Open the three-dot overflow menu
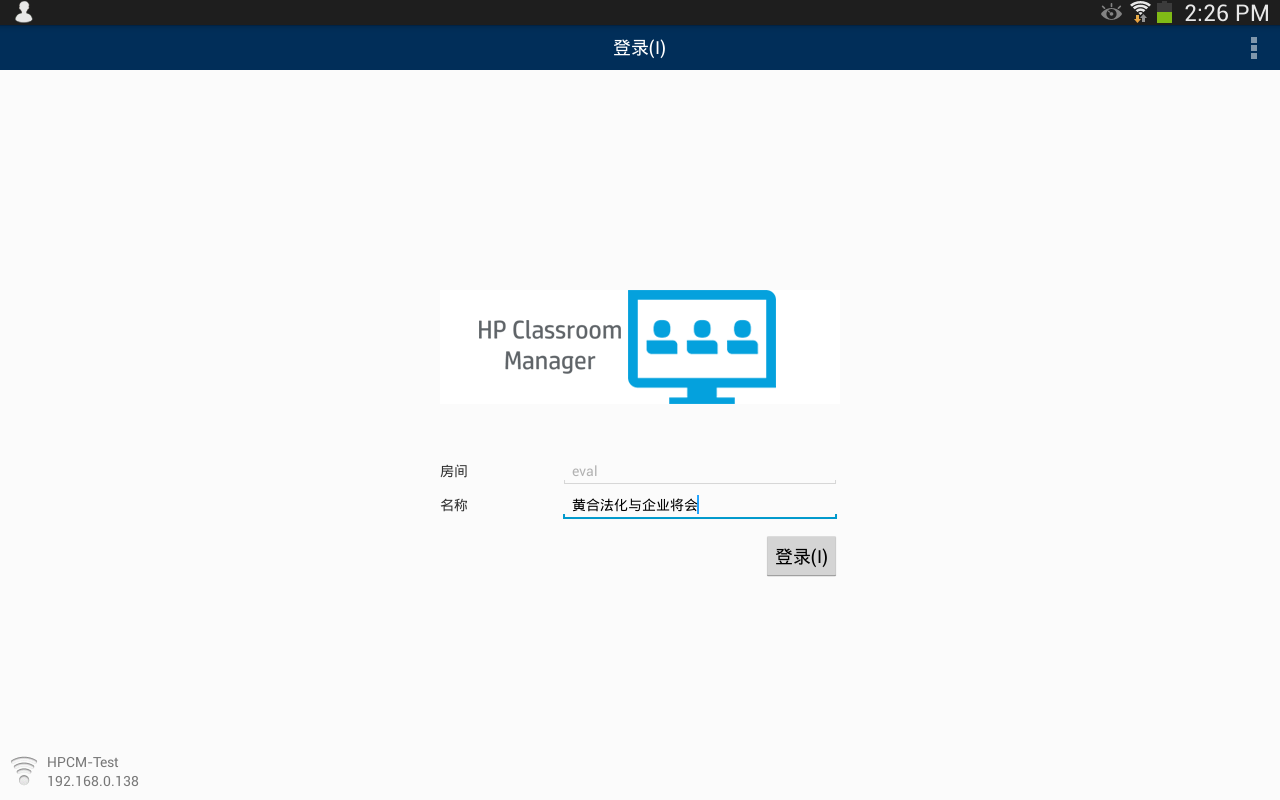 1253,48
